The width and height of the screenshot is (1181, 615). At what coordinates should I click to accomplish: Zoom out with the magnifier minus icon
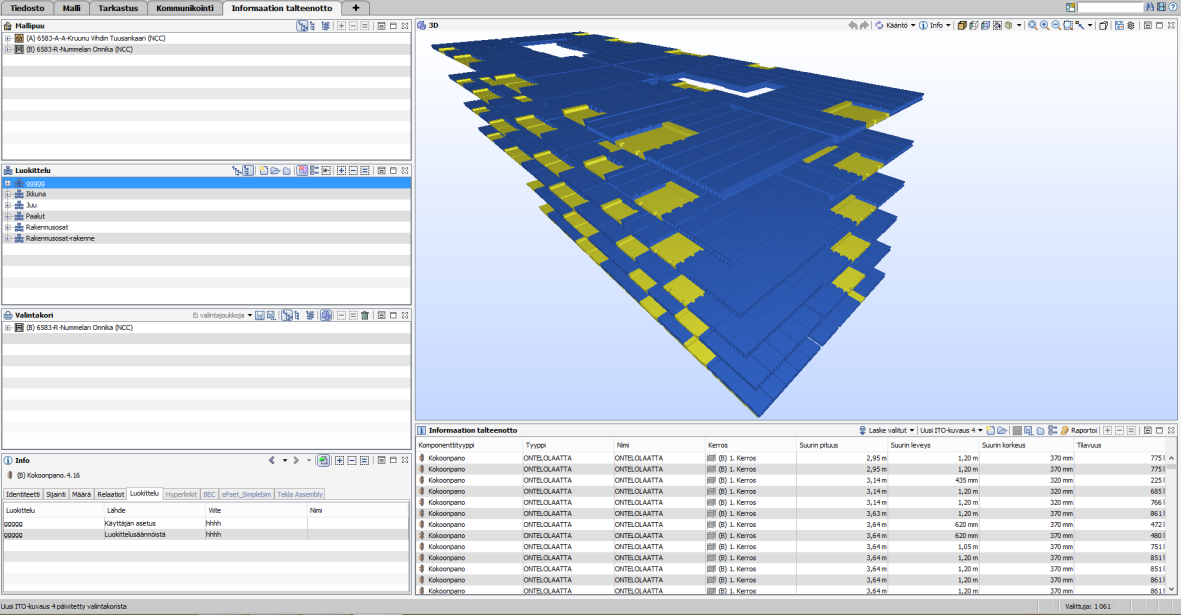point(1056,26)
